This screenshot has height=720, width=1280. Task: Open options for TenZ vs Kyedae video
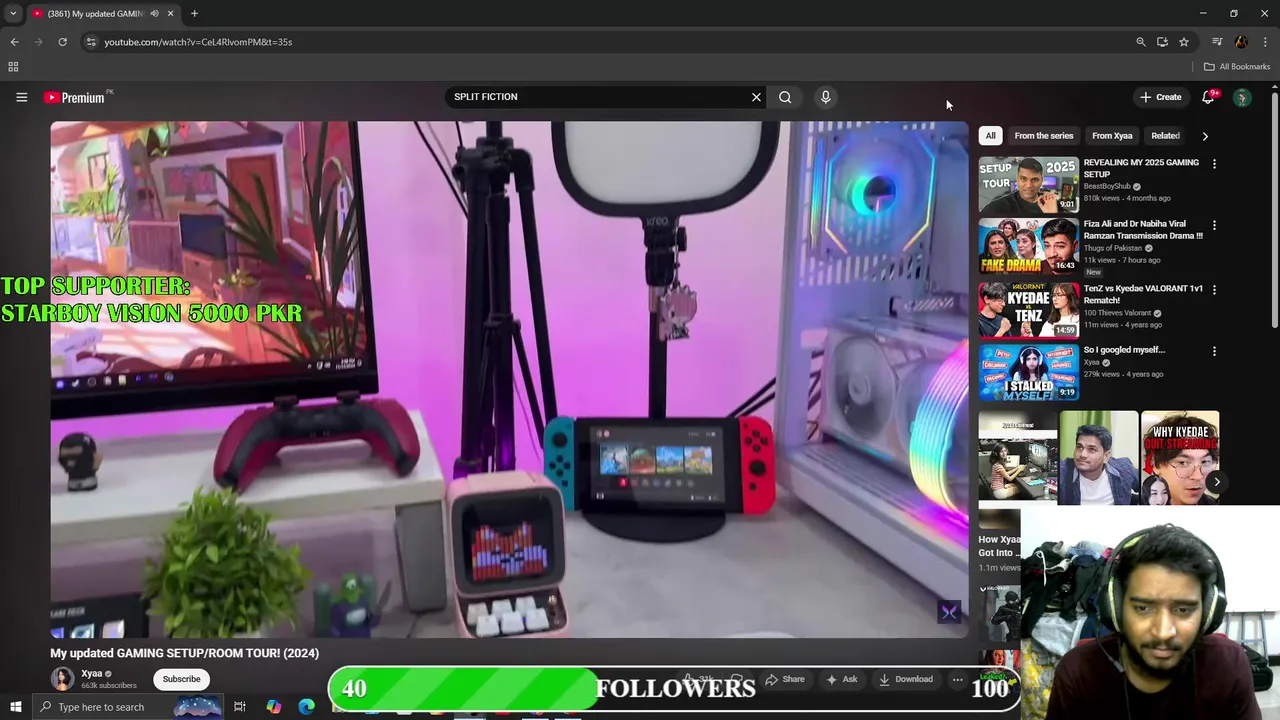pos(1214,290)
